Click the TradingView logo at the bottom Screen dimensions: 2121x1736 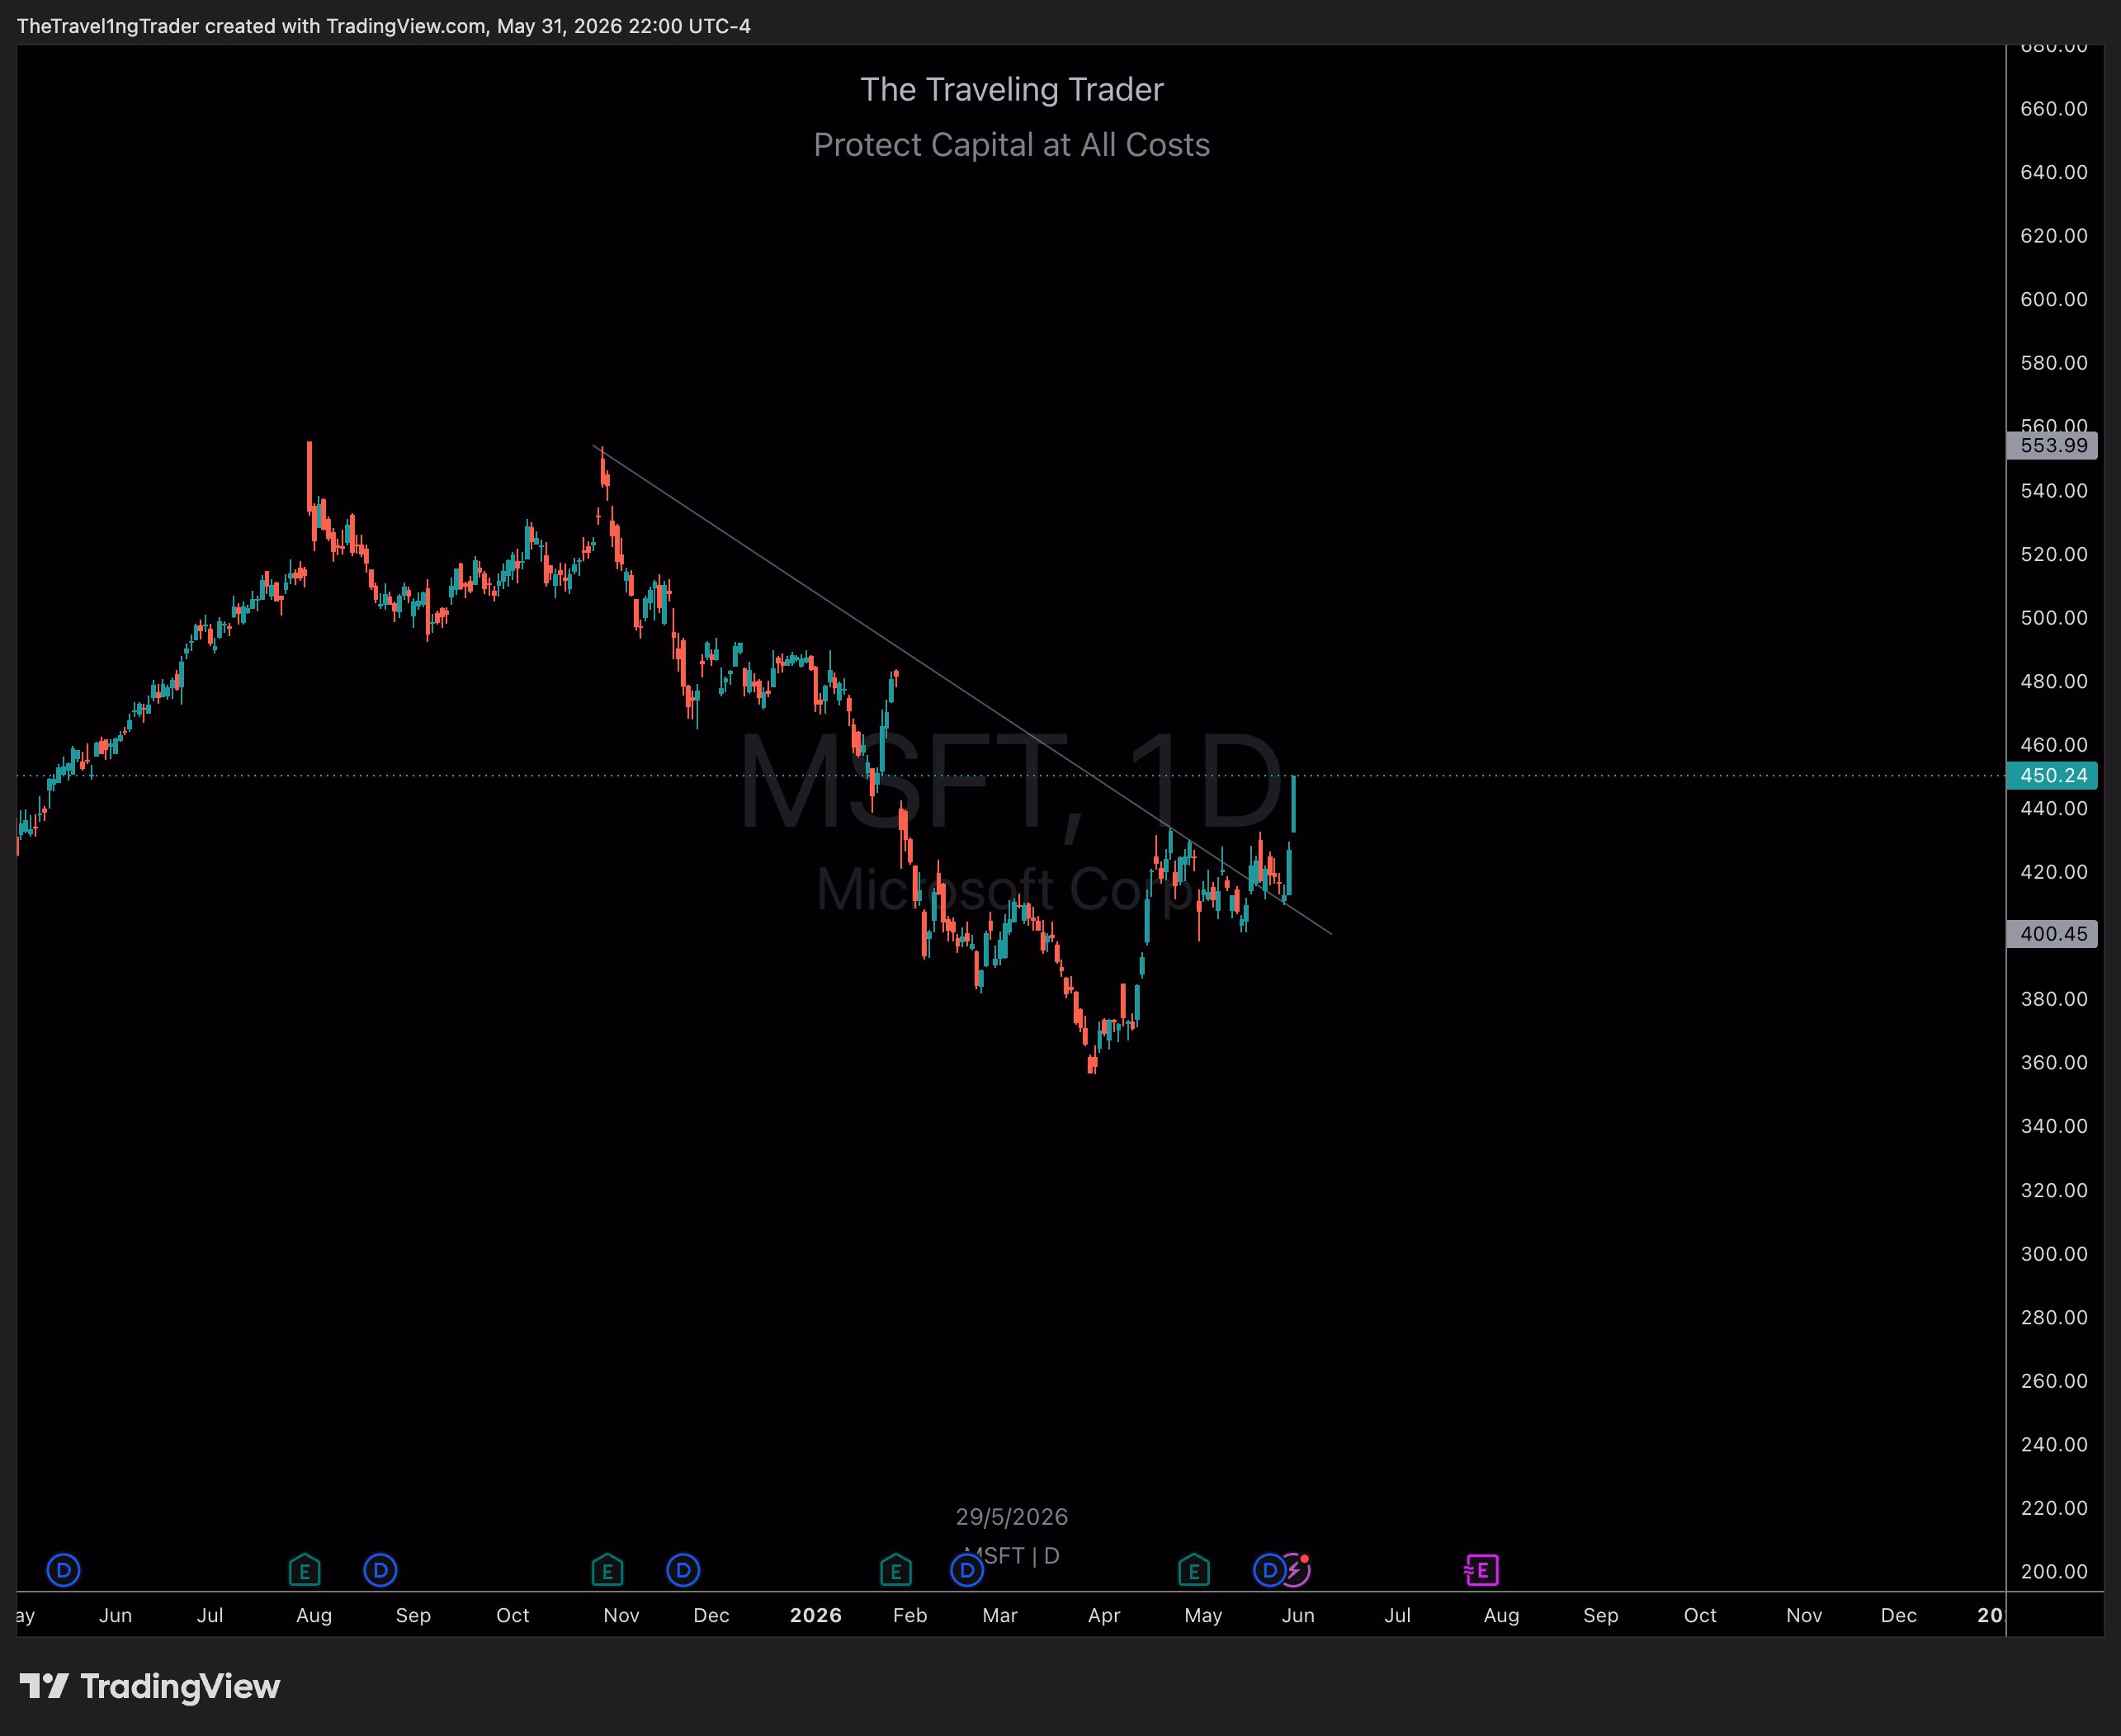click(x=150, y=1687)
